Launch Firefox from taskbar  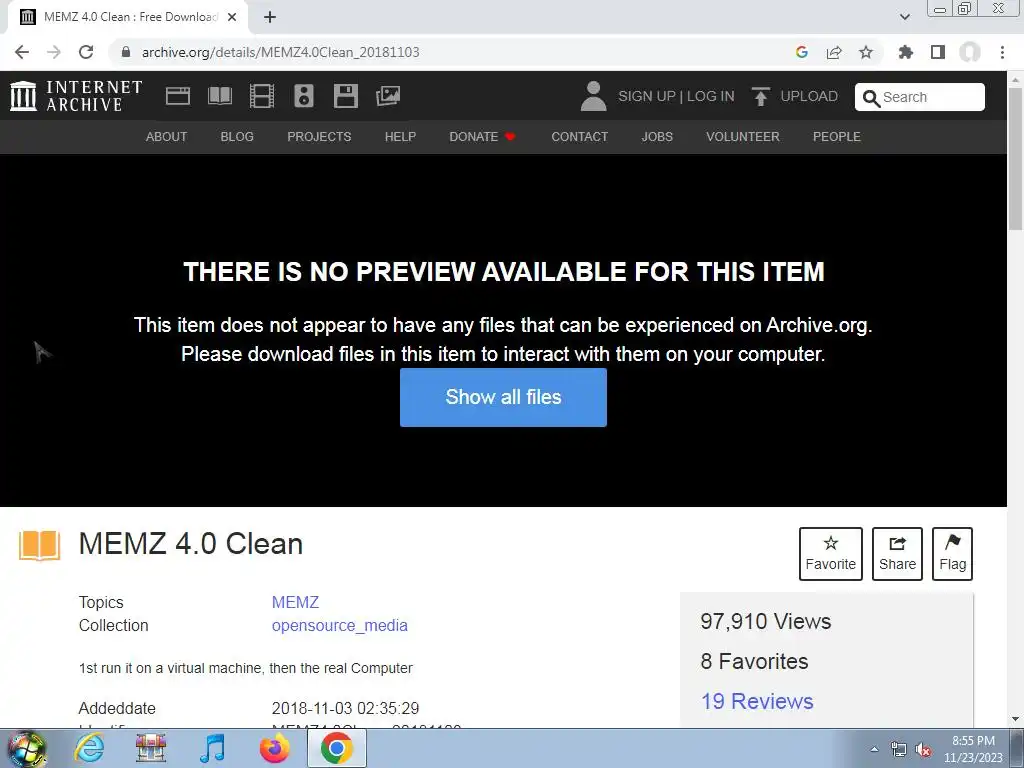pos(274,748)
